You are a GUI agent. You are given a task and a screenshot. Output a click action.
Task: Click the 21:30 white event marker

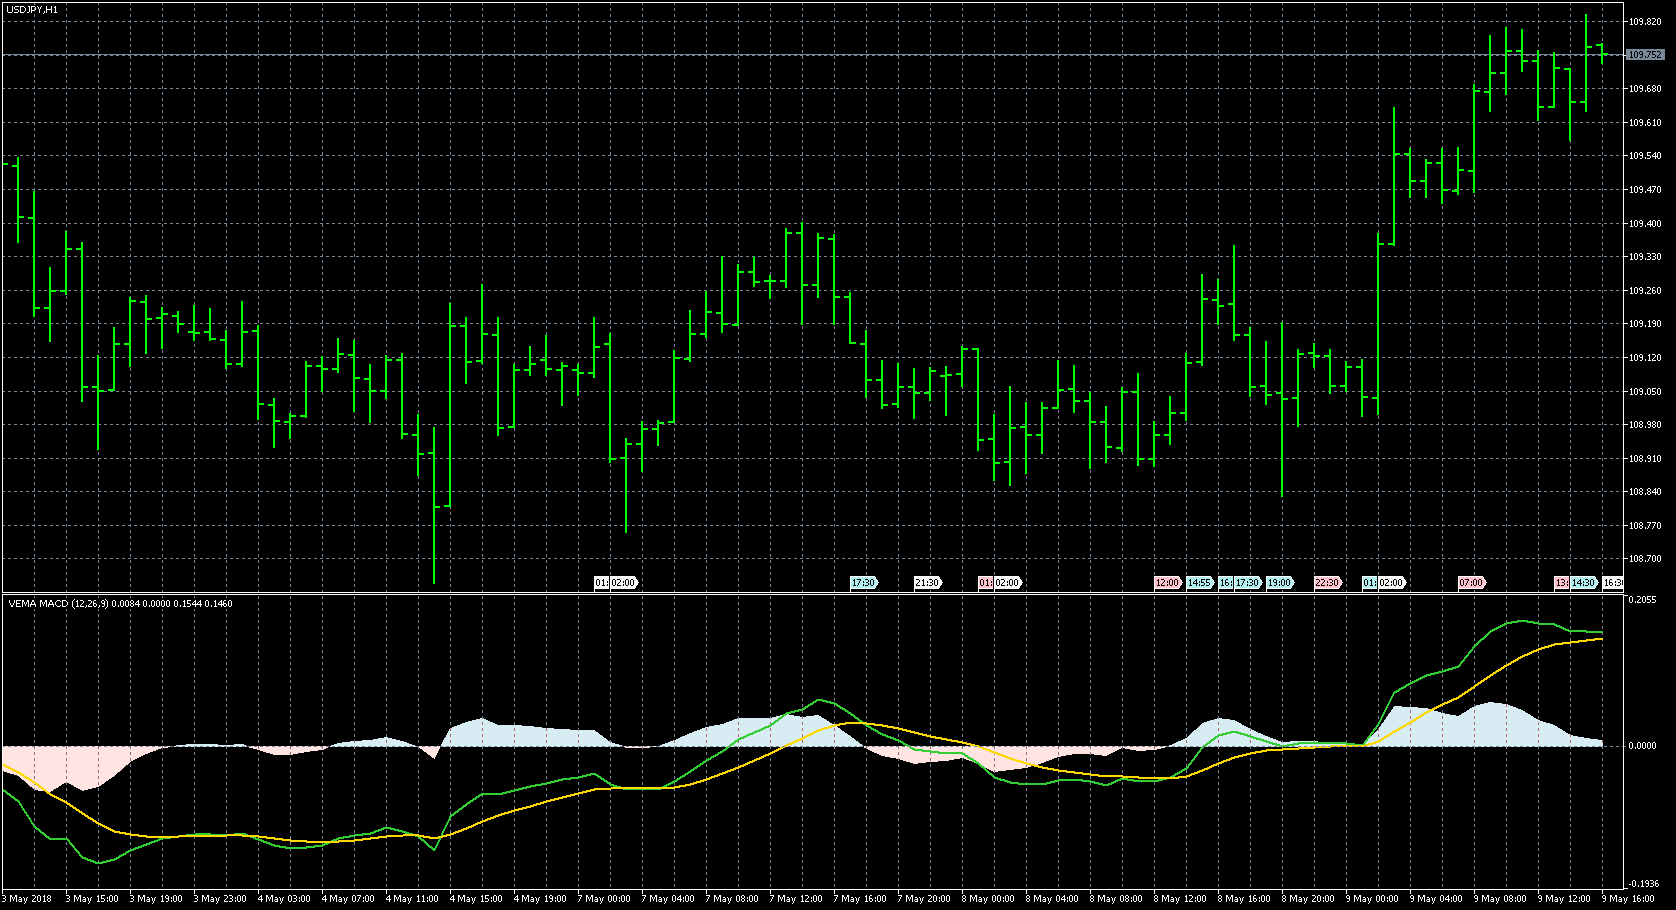(927, 583)
